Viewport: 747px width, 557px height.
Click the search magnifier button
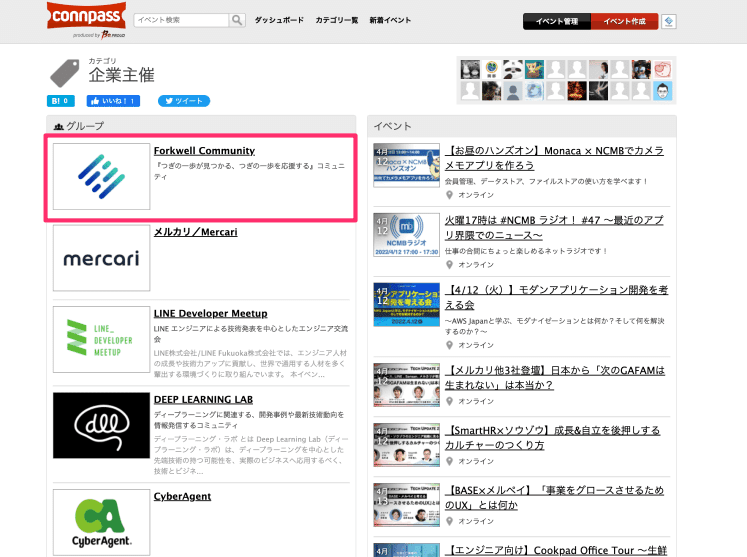(237, 20)
